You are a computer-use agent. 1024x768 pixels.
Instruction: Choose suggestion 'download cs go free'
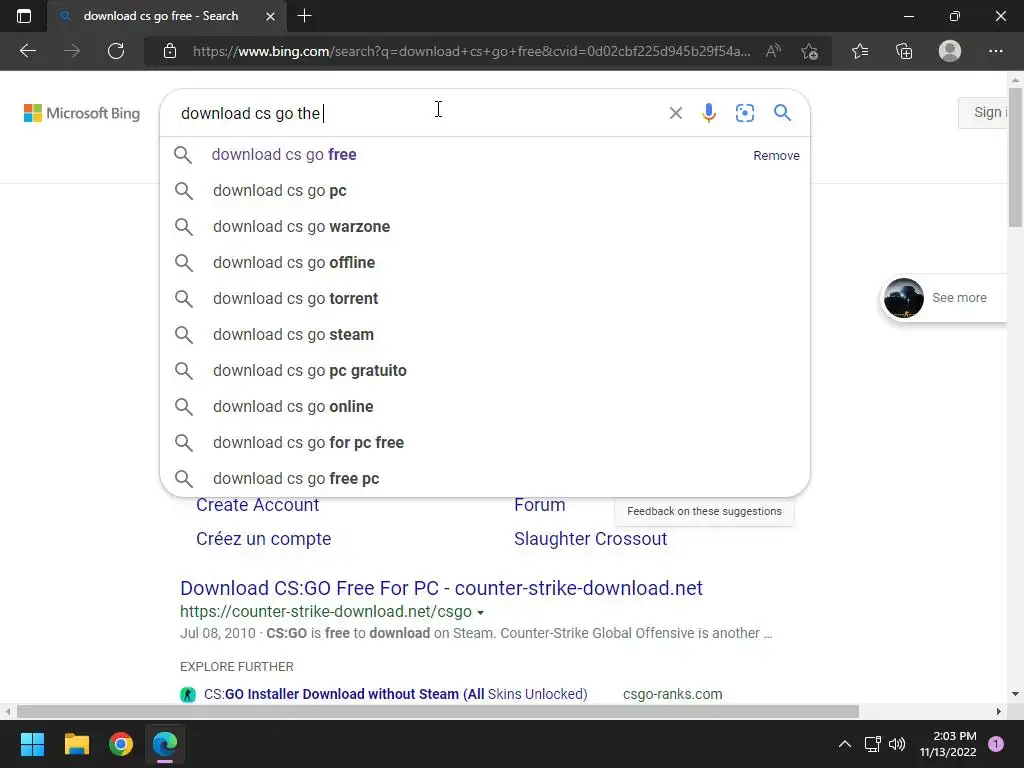tap(485, 155)
